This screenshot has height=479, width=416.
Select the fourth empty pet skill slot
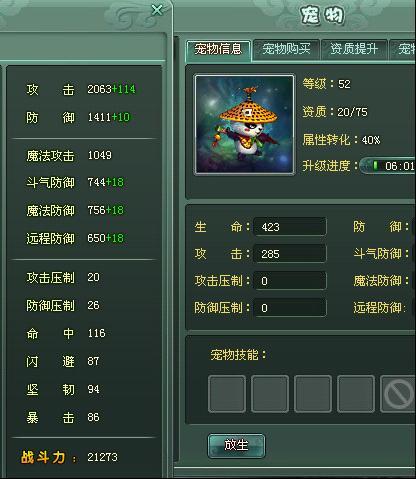(356, 394)
